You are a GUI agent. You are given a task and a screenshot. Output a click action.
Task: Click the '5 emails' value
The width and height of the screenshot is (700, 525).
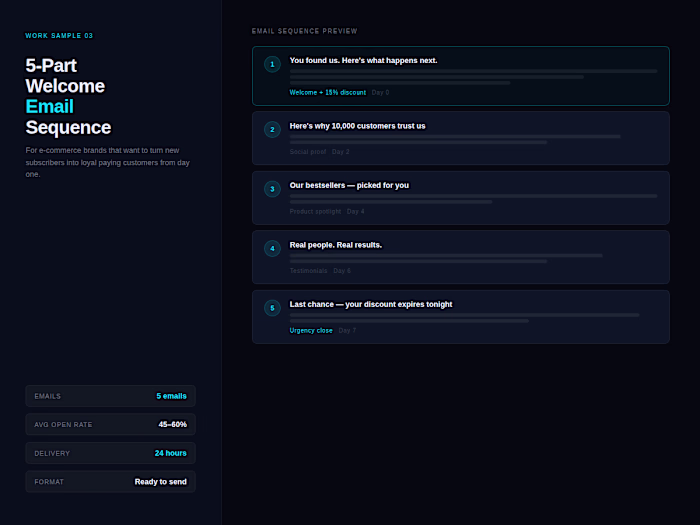(171, 396)
